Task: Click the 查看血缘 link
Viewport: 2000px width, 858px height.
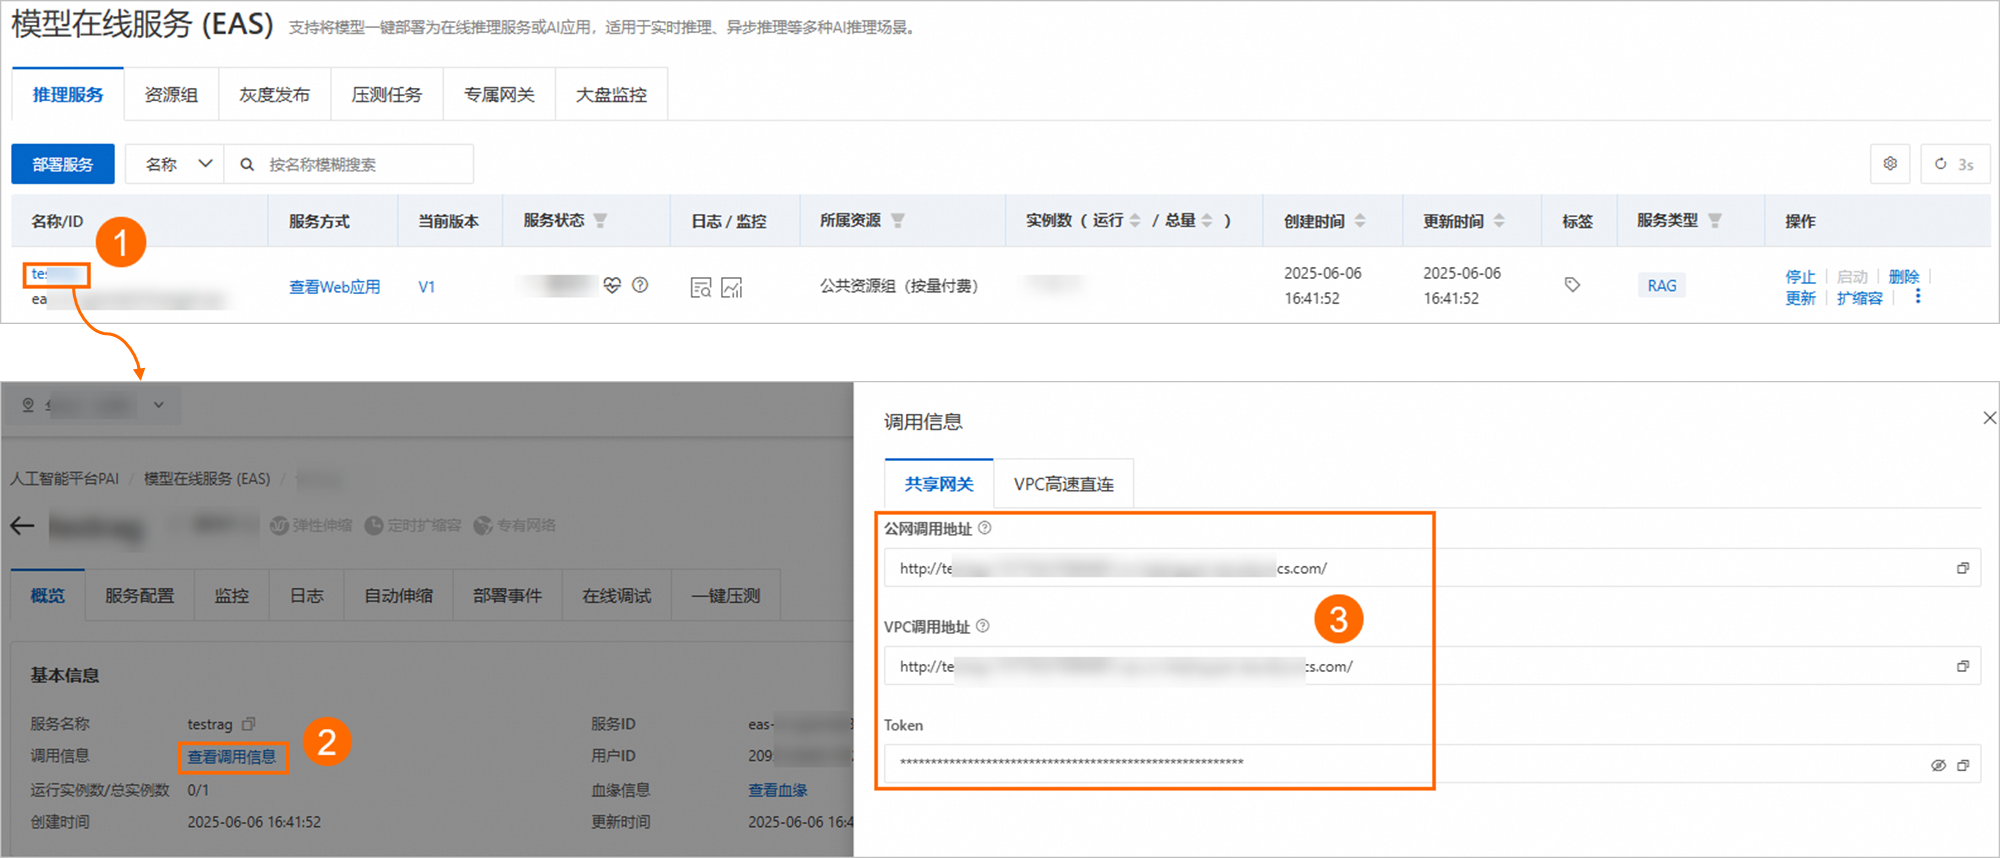Action: point(778,790)
